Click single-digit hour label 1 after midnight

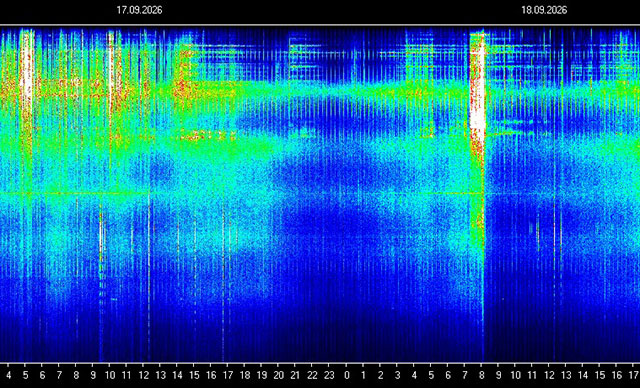coord(363,375)
